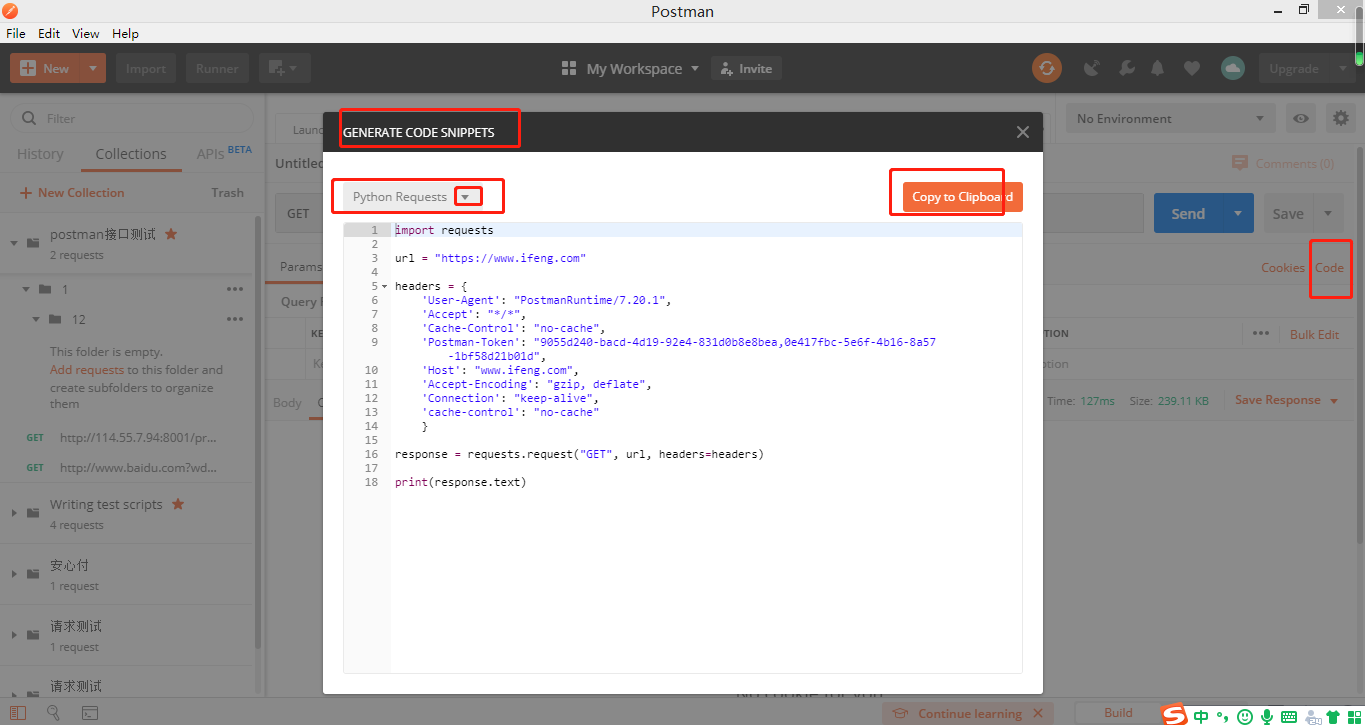Image resolution: width=1365 pixels, height=725 pixels.
Task: Open the New button dropdown arrow
Action: point(93,68)
